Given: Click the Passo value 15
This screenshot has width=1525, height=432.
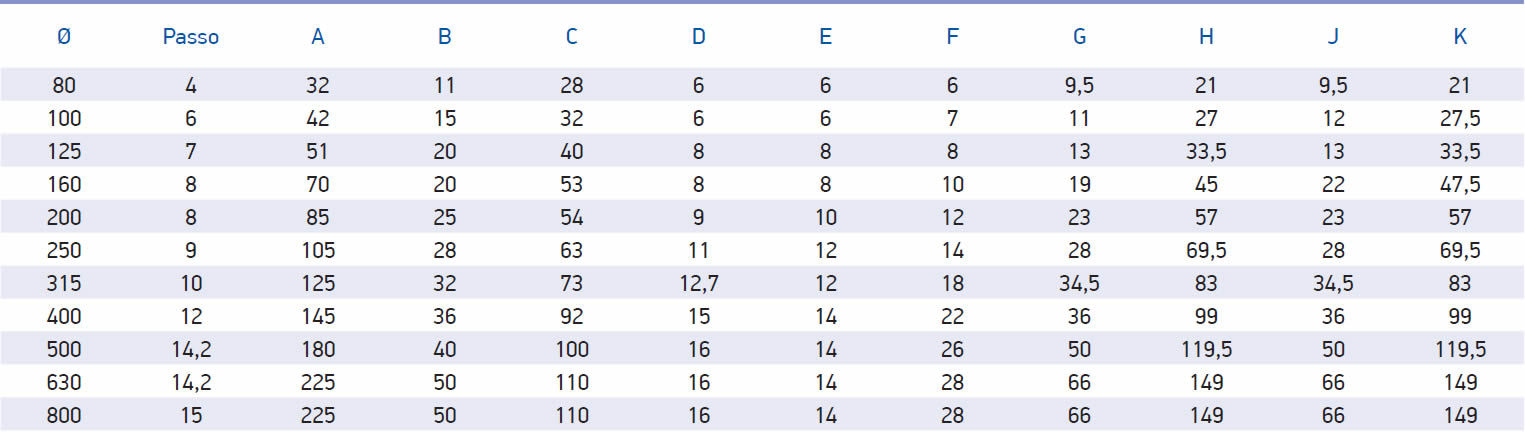Looking at the screenshot, I should point(191,416).
